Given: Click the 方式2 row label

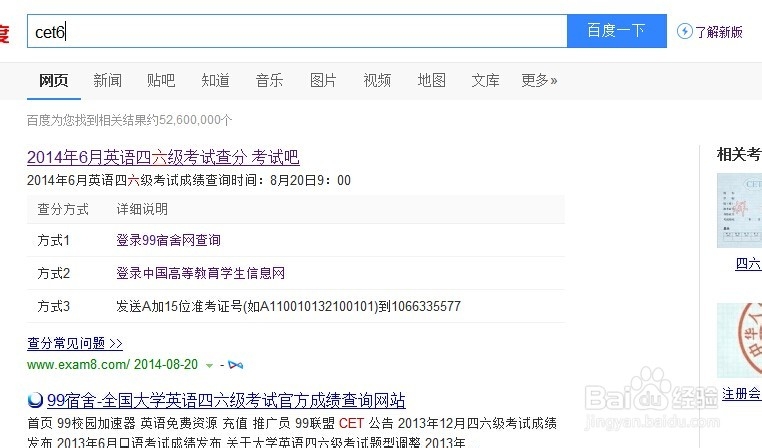Looking at the screenshot, I should pos(53,273).
